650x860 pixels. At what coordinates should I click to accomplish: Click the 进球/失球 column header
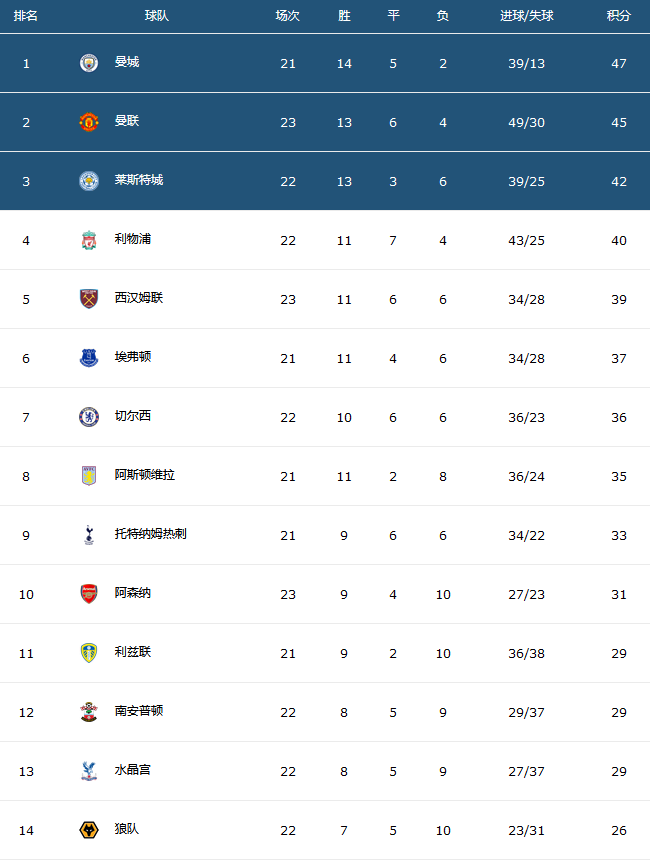pyautogui.click(x=527, y=16)
